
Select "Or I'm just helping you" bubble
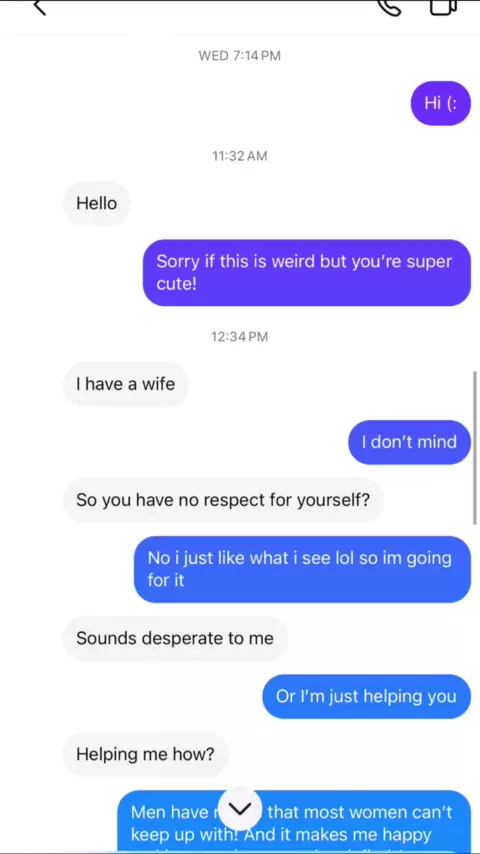point(367,697)
